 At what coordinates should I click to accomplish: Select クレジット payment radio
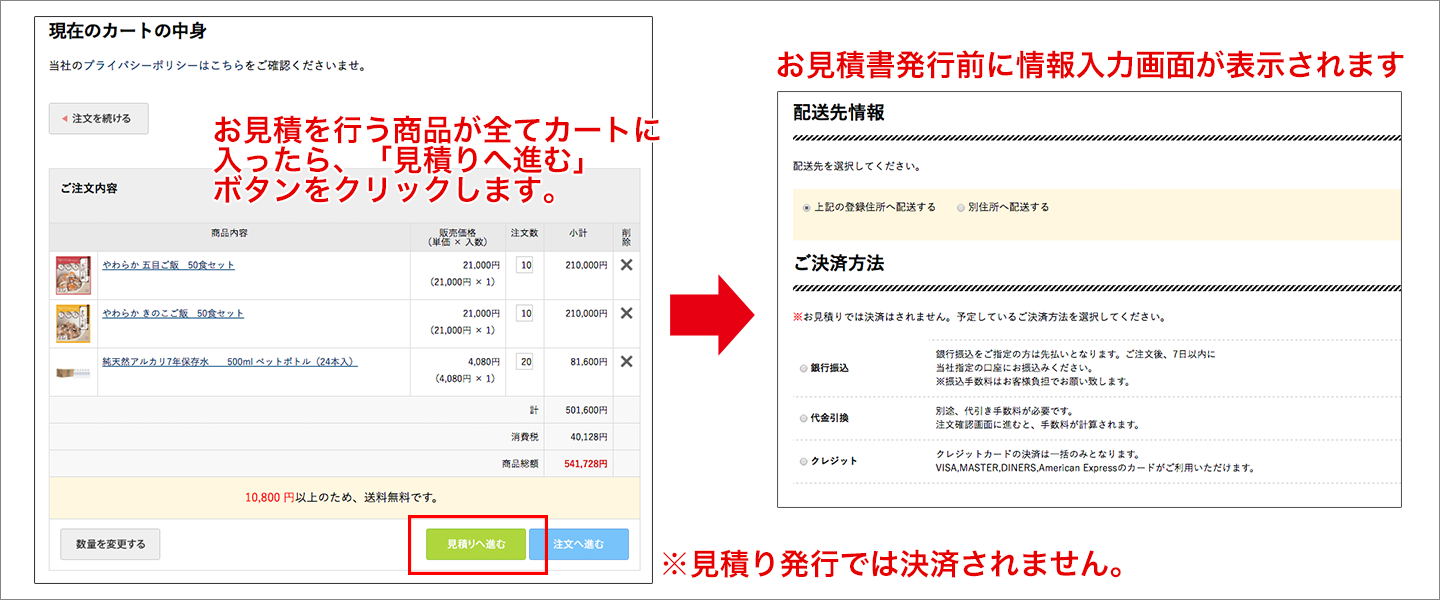click(803, 461)
